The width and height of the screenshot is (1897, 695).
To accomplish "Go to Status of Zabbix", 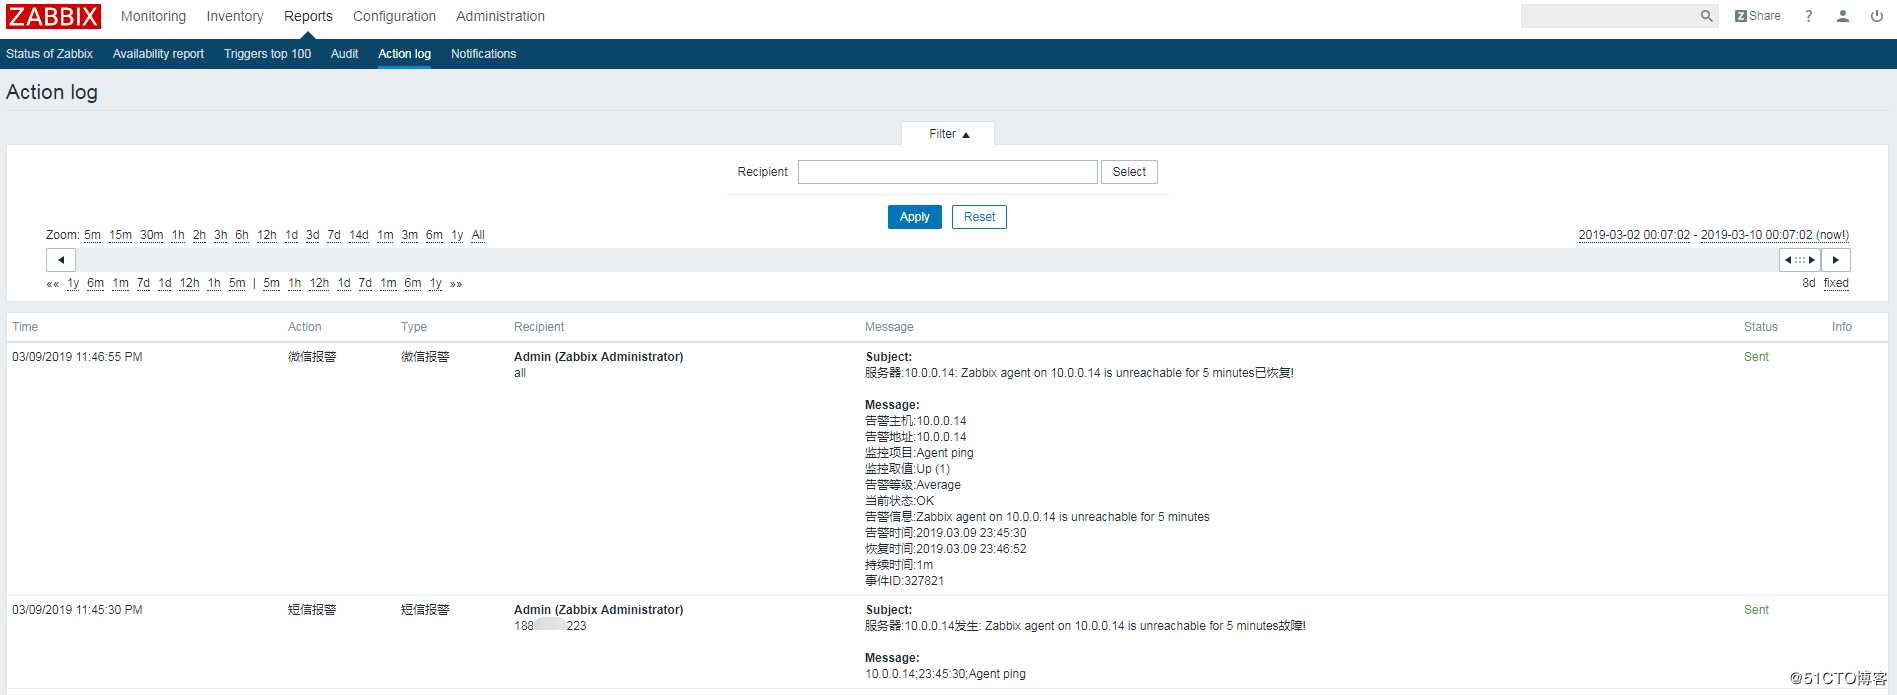I will (x=49, y=54).
